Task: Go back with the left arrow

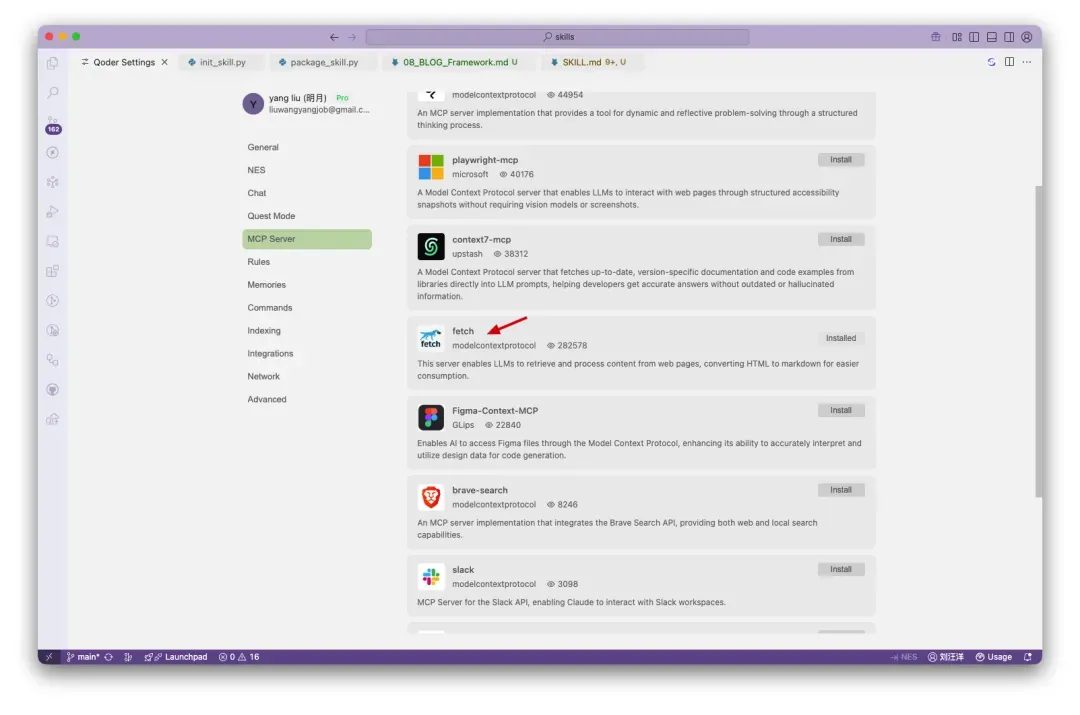Action: point(334,37)
